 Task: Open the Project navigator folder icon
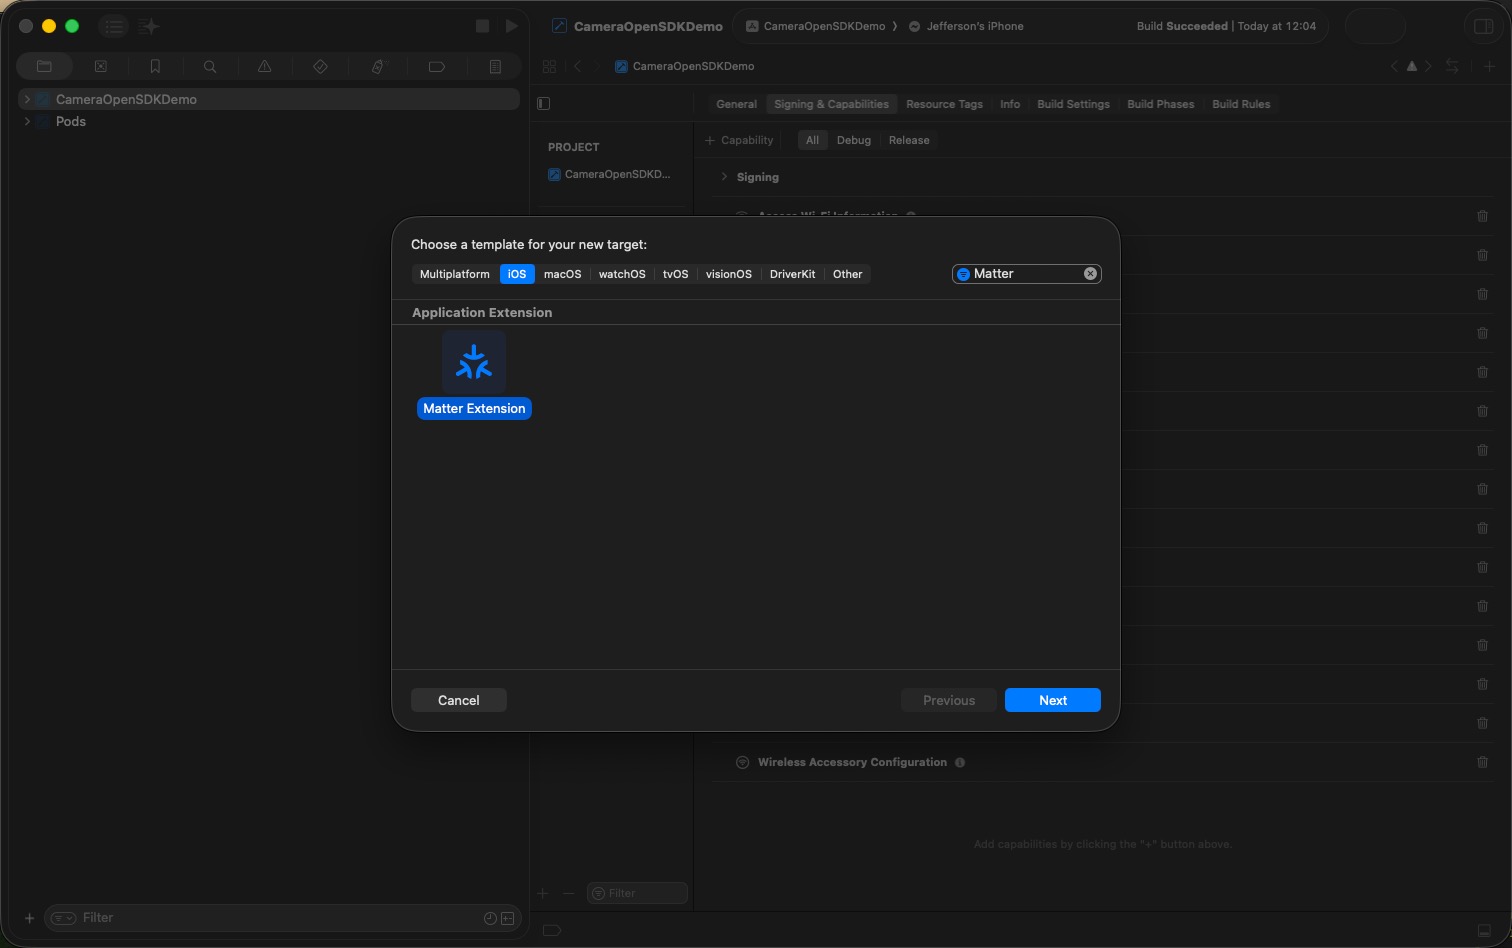pos(45,65)
